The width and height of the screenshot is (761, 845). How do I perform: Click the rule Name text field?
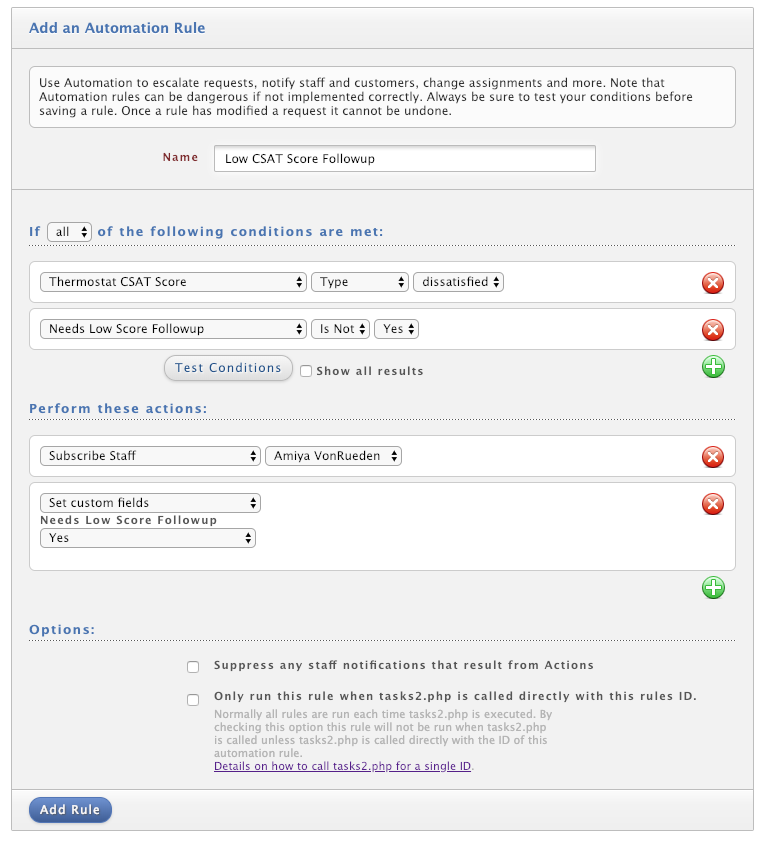(x=405, y=158)
